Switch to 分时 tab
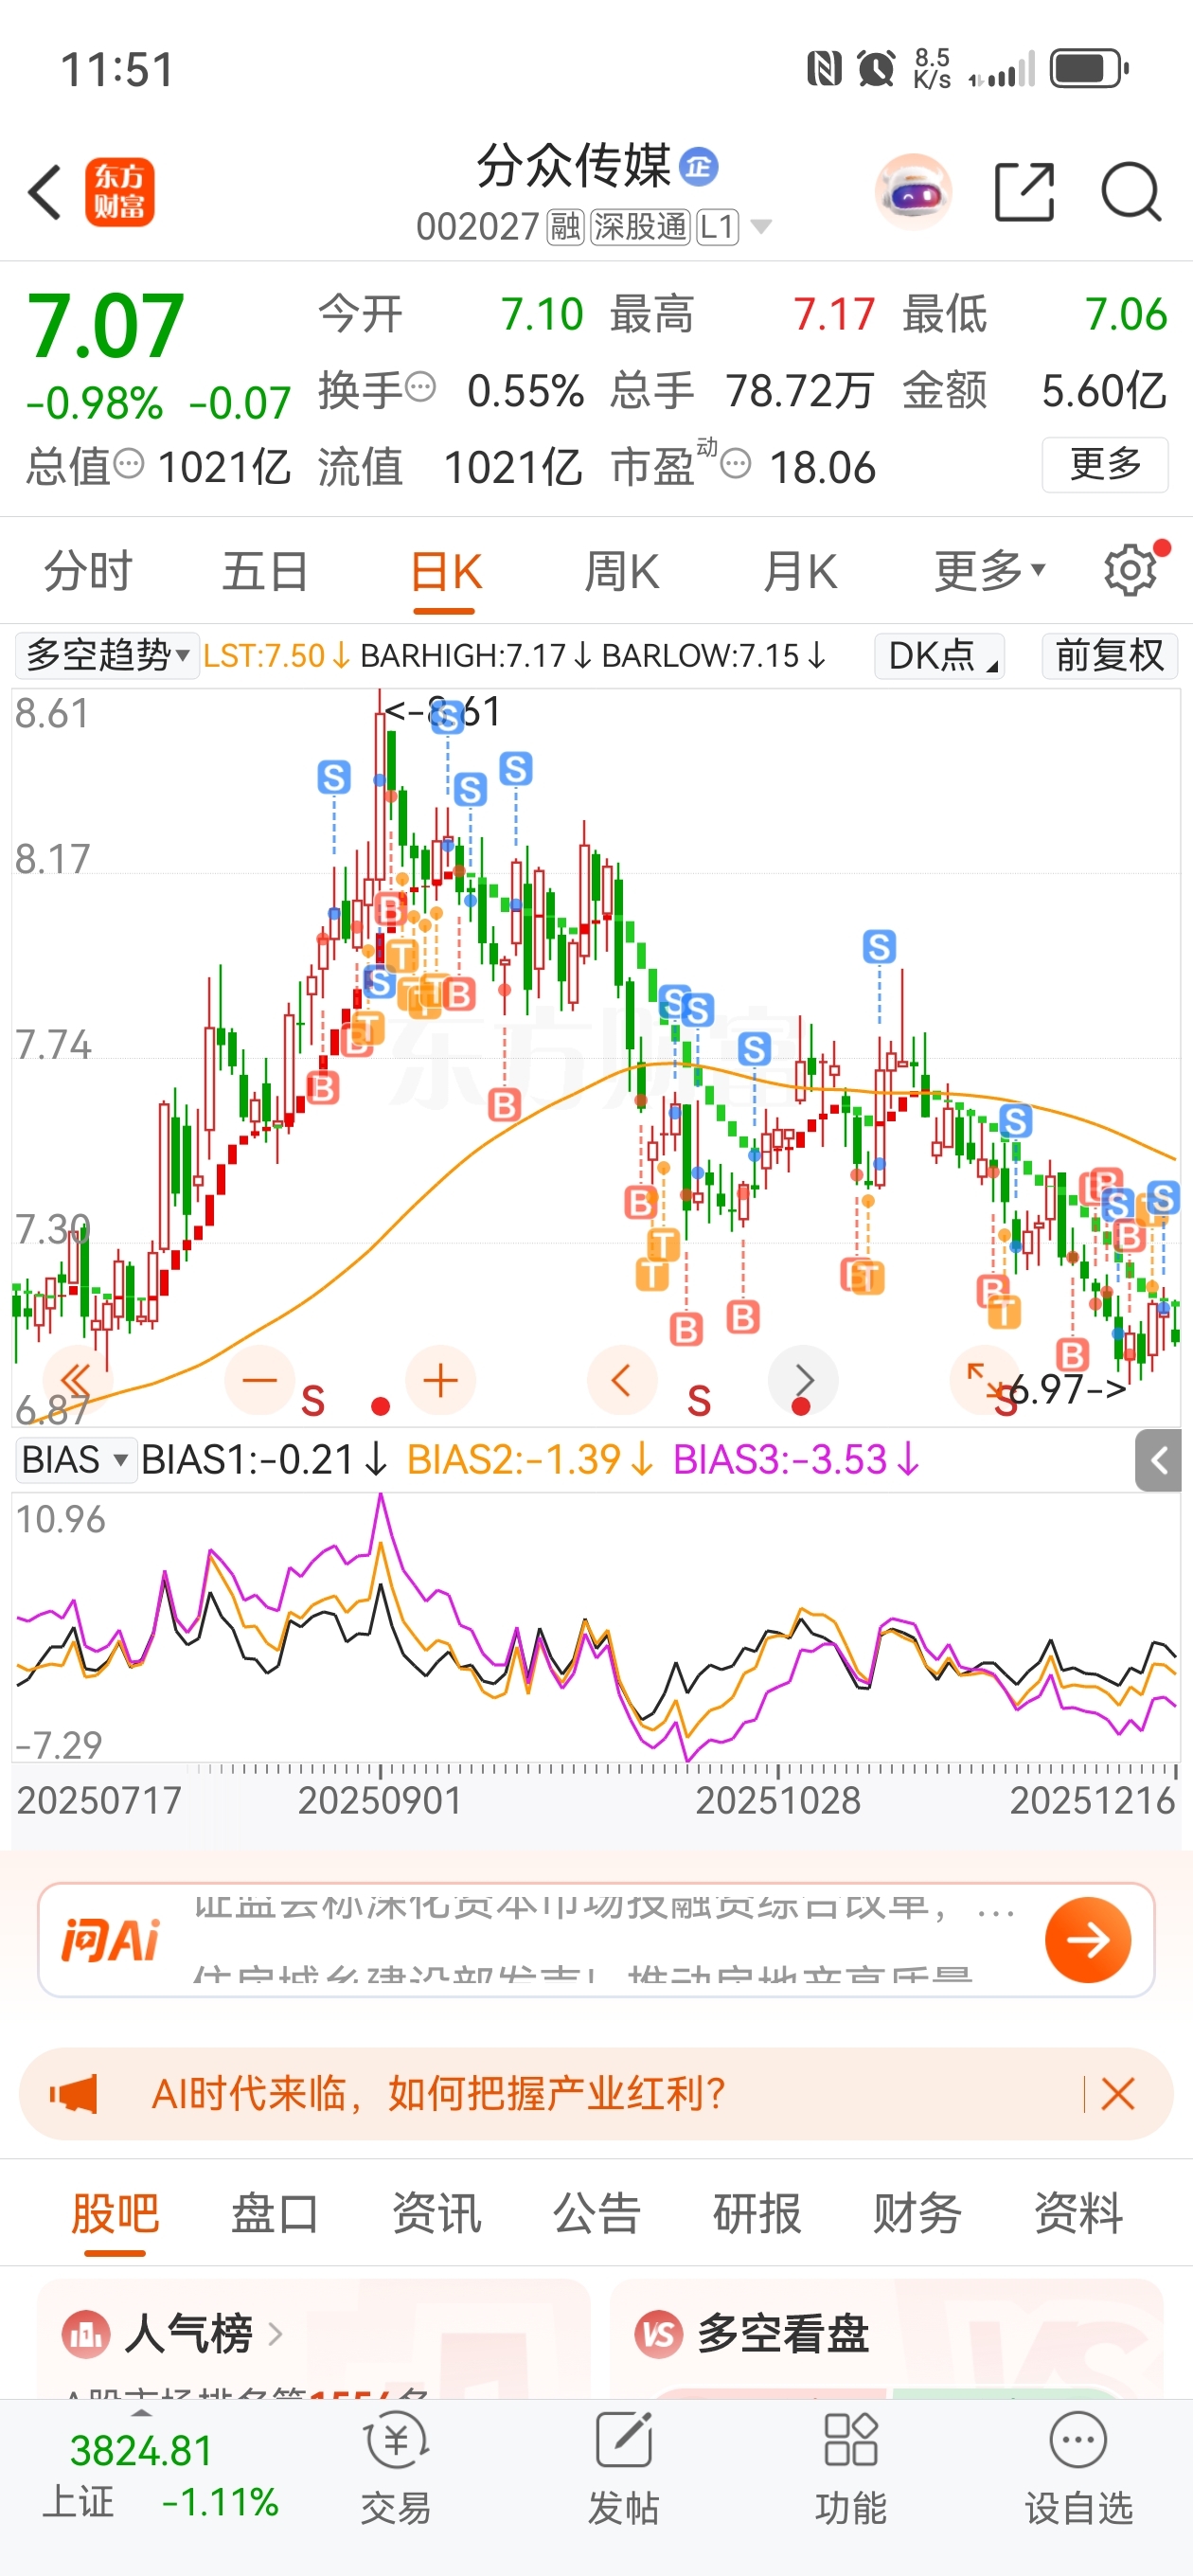Screen dimensions: 1193x2576 (x=88, y=571)
